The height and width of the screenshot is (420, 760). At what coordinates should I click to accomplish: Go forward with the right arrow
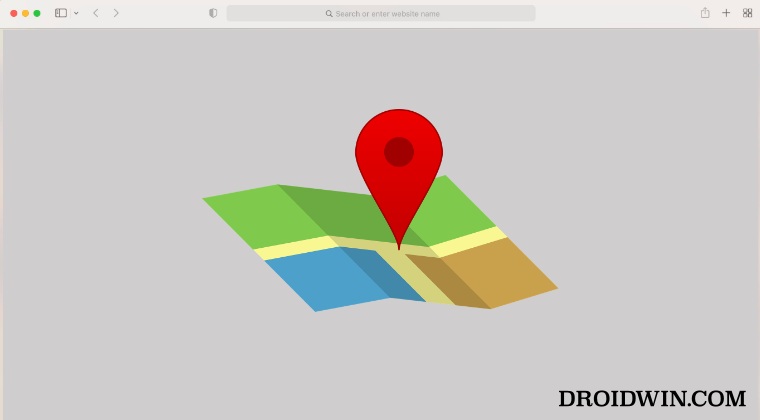(x=116, y=13)
